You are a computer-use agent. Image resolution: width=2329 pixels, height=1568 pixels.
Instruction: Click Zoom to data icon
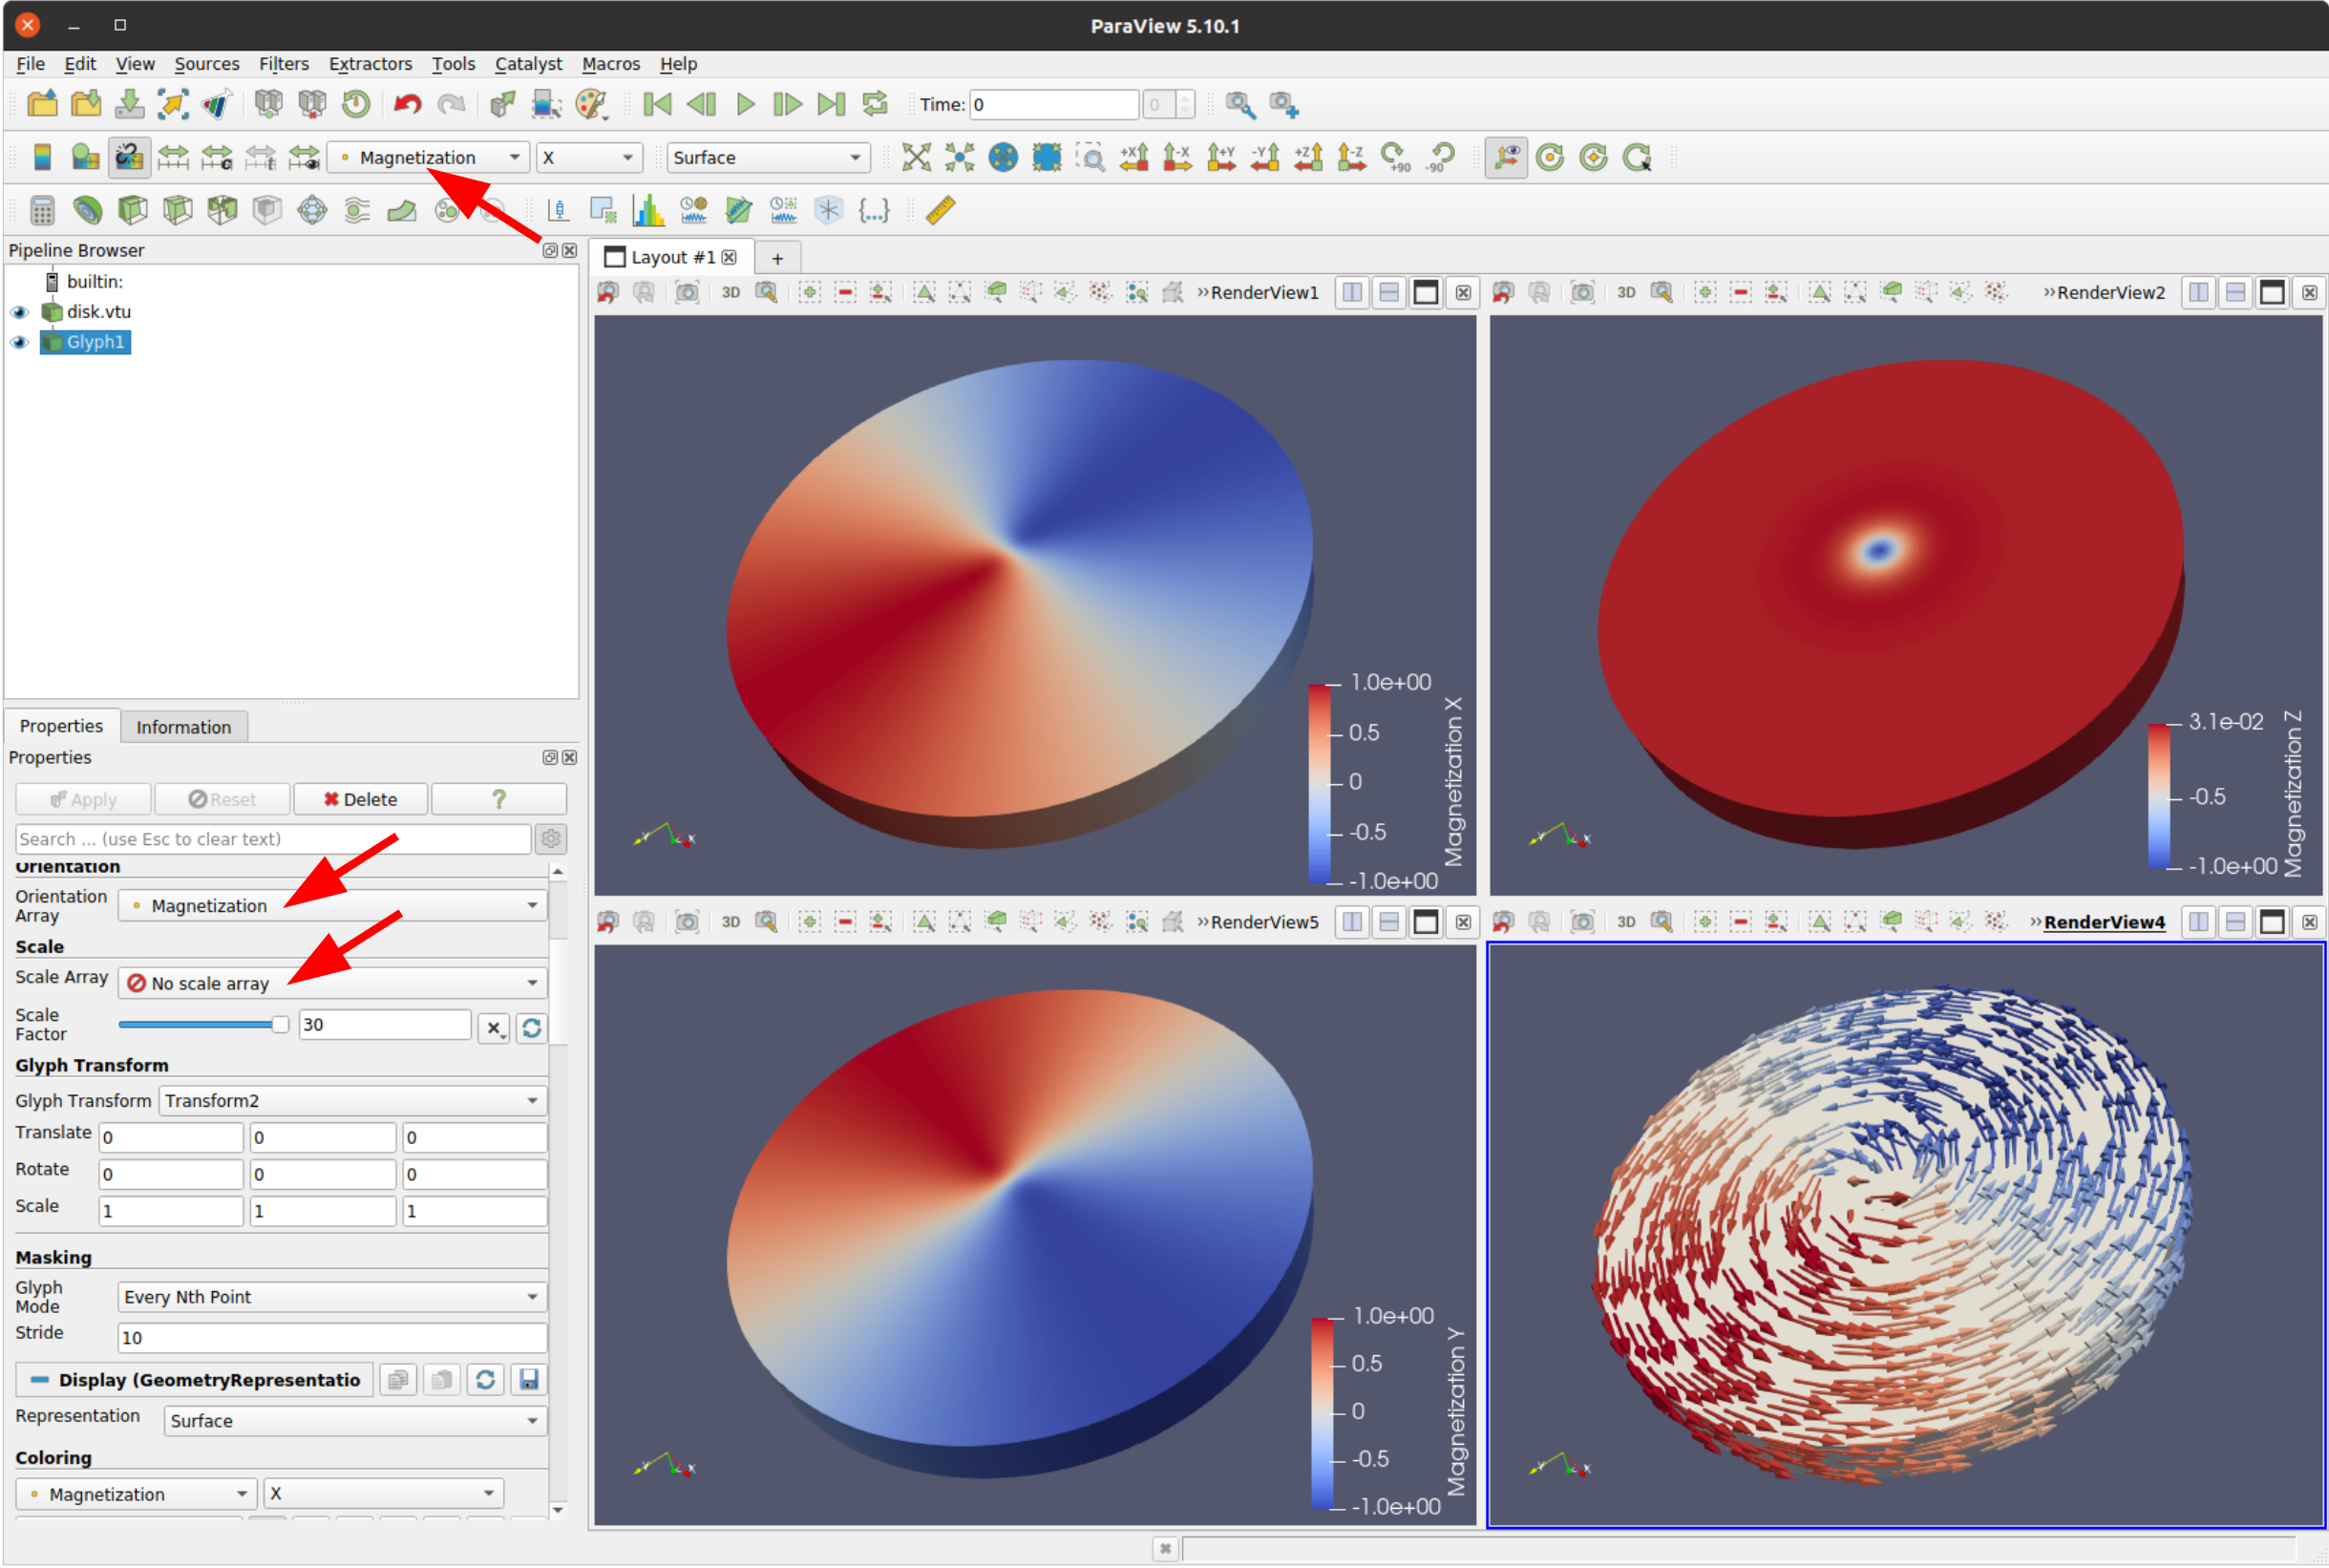(x=959, y=157)
